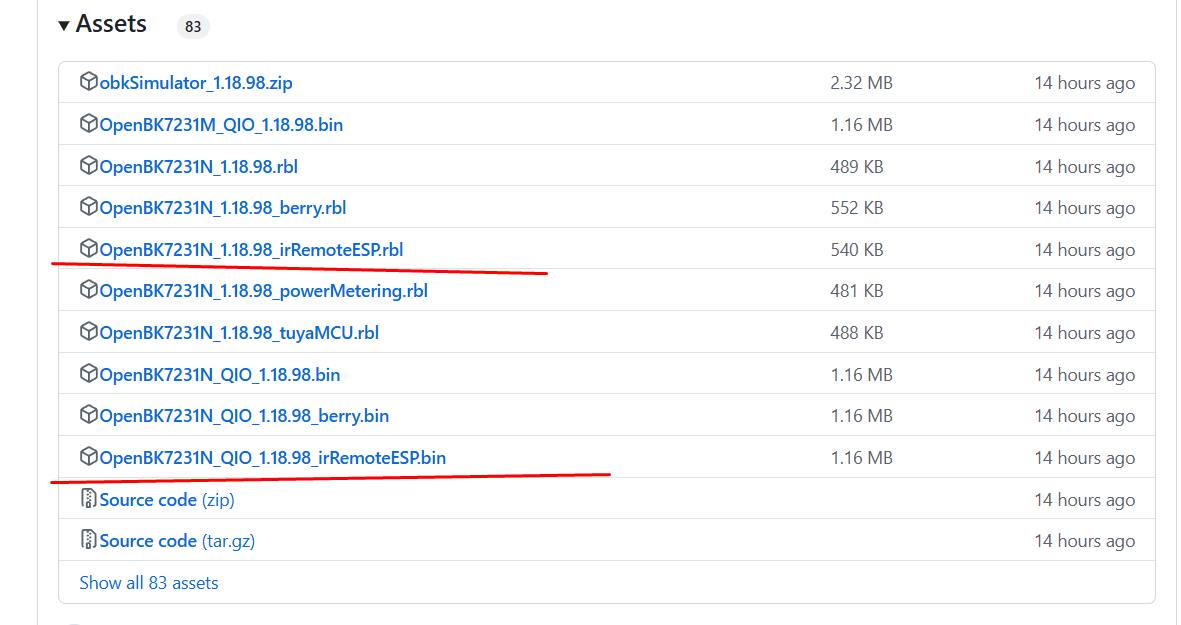The height and width of the screenshot is (625, 1181).
Task: Click the 2.32 MB size text
Action: (x=862, y=83)
